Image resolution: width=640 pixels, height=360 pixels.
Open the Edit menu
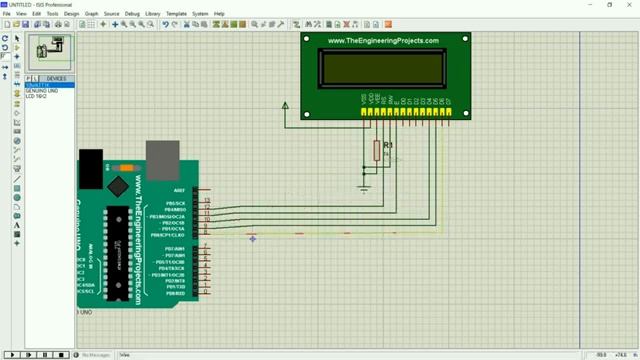[x=37, y=13]
